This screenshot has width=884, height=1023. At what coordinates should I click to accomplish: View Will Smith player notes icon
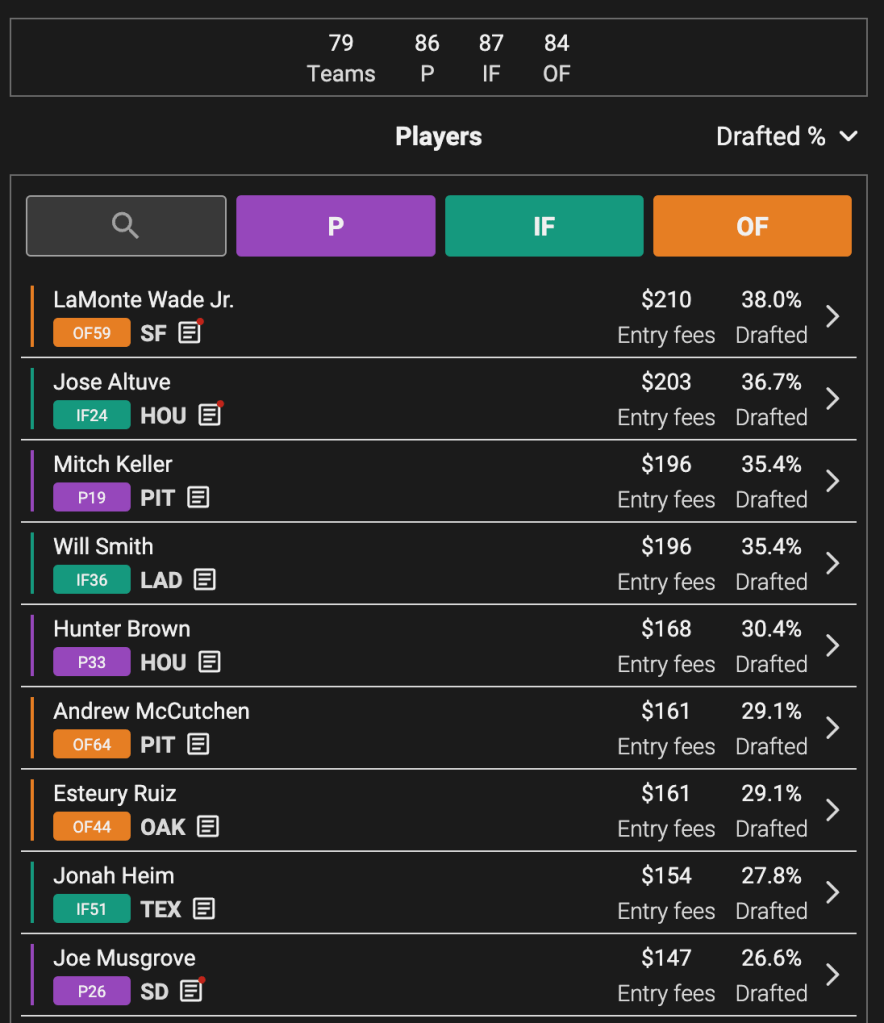(205, 580)
